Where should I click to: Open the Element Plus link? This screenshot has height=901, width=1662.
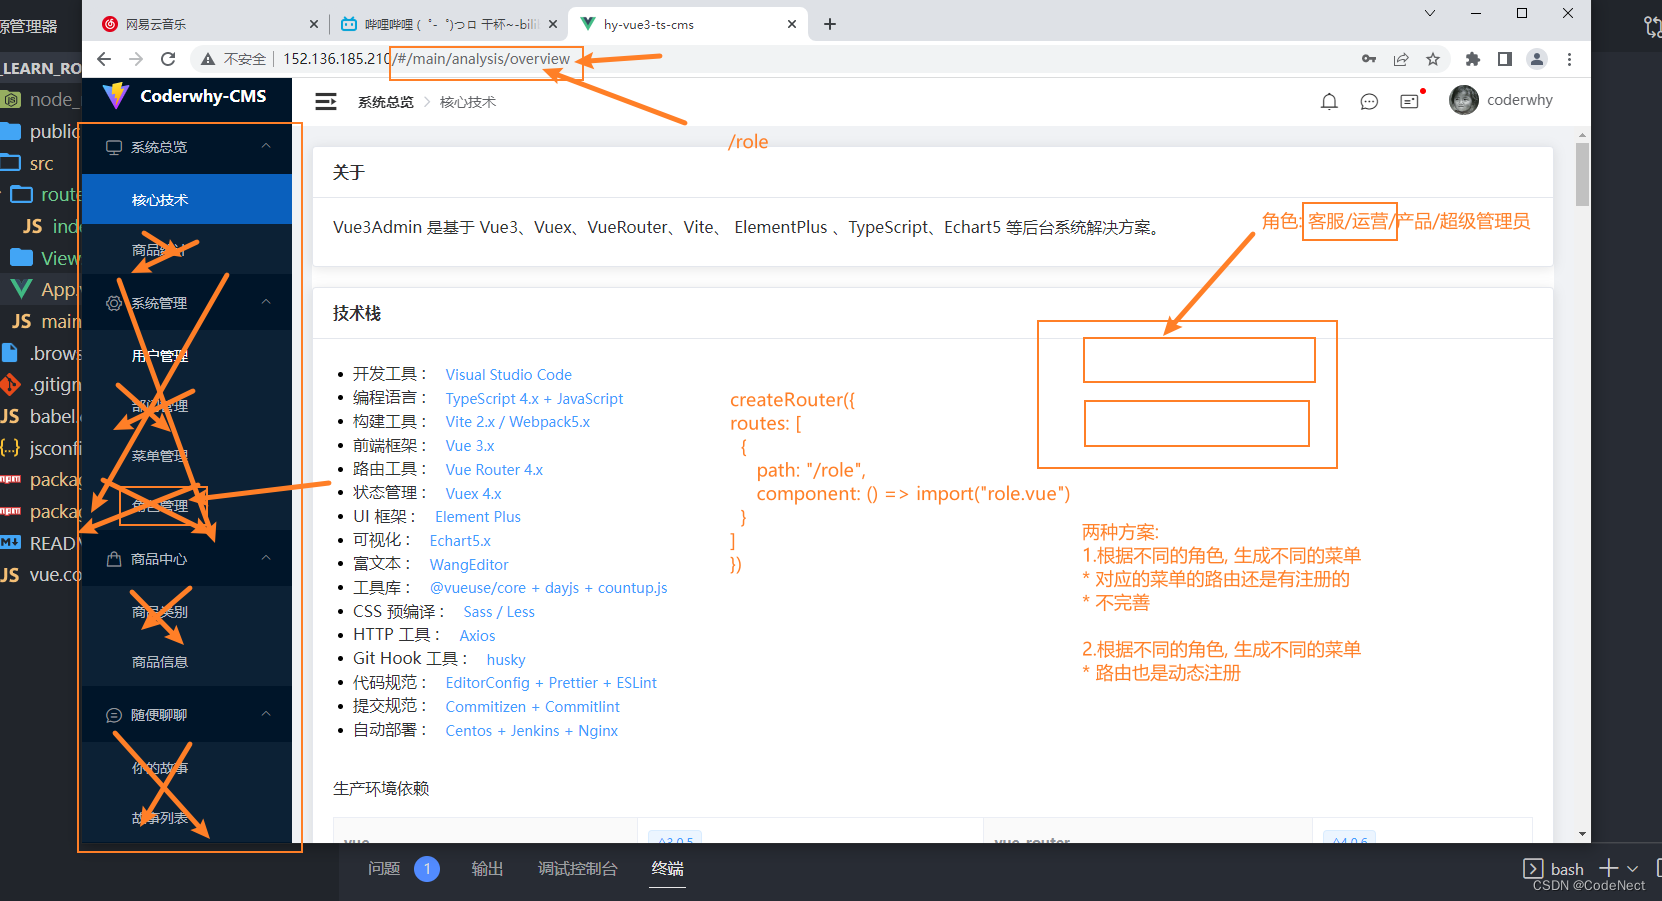point(477,516)
